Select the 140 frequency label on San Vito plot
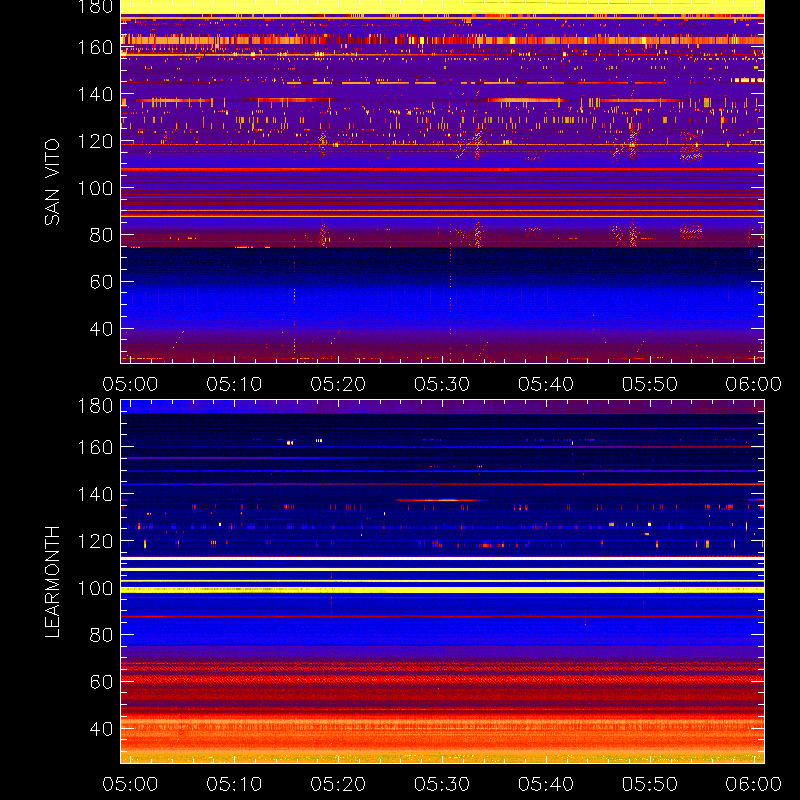Image resolution: width=800 pixels, height=800 pixels. pyautogui.click(x=95, y=94)
